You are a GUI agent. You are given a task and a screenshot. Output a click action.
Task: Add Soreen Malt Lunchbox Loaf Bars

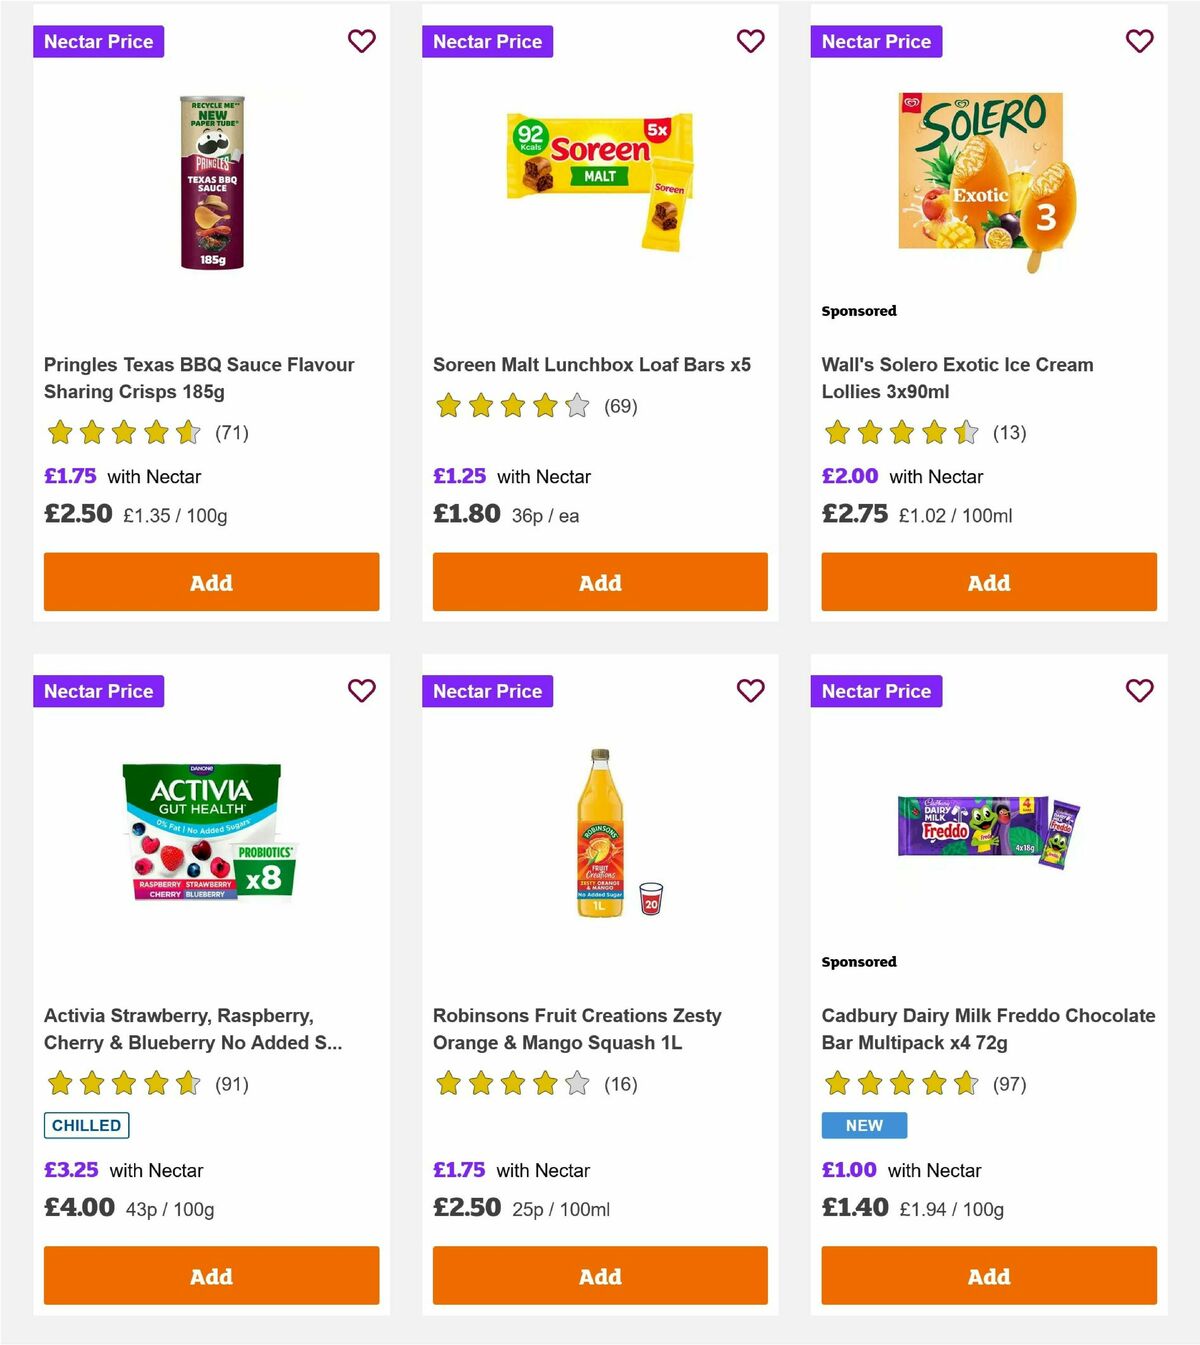click(x=599, y=581)
